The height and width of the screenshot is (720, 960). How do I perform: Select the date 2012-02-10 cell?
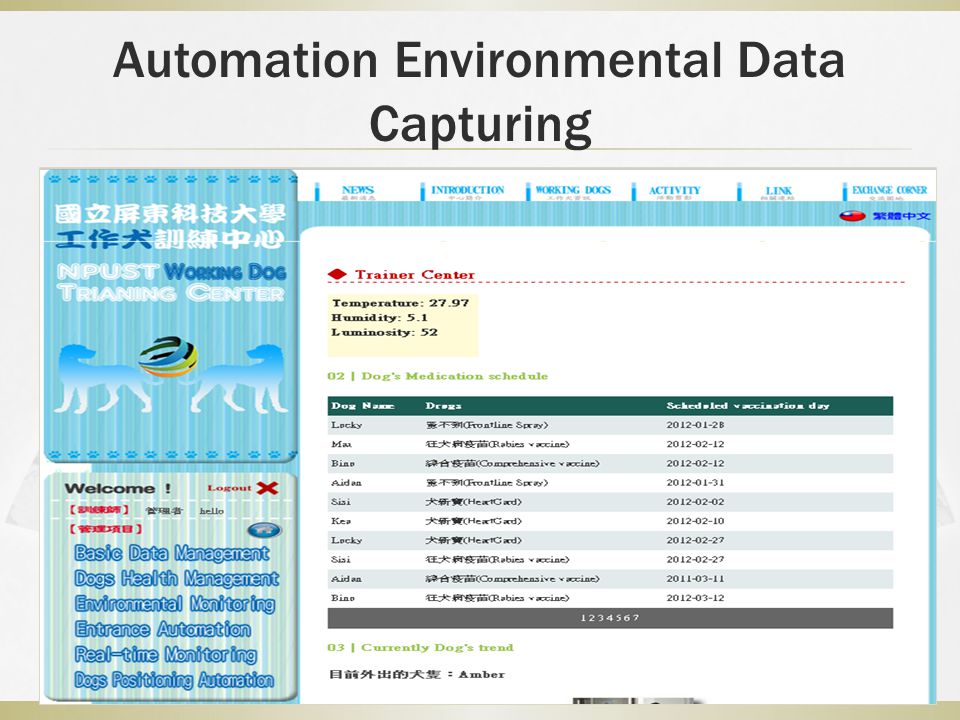tap(695, 521)
